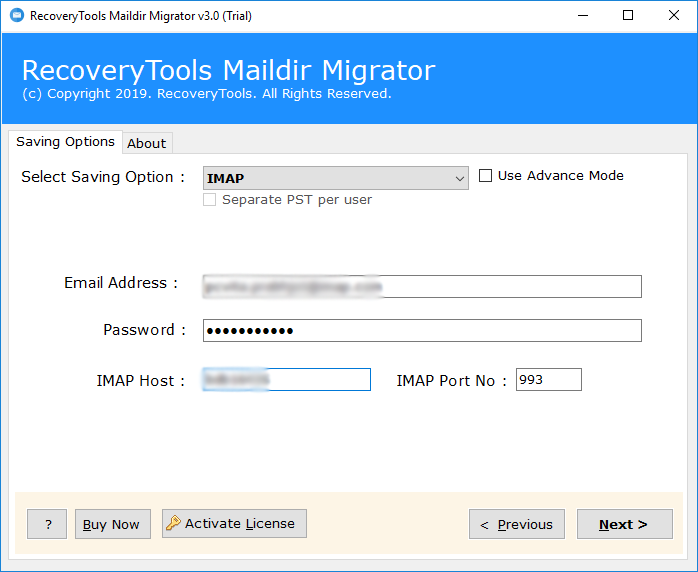Screen dimensions: 698x572
Task: Click the copyright 2019 RecoveryTools text
Action: [x=207, y=93]
